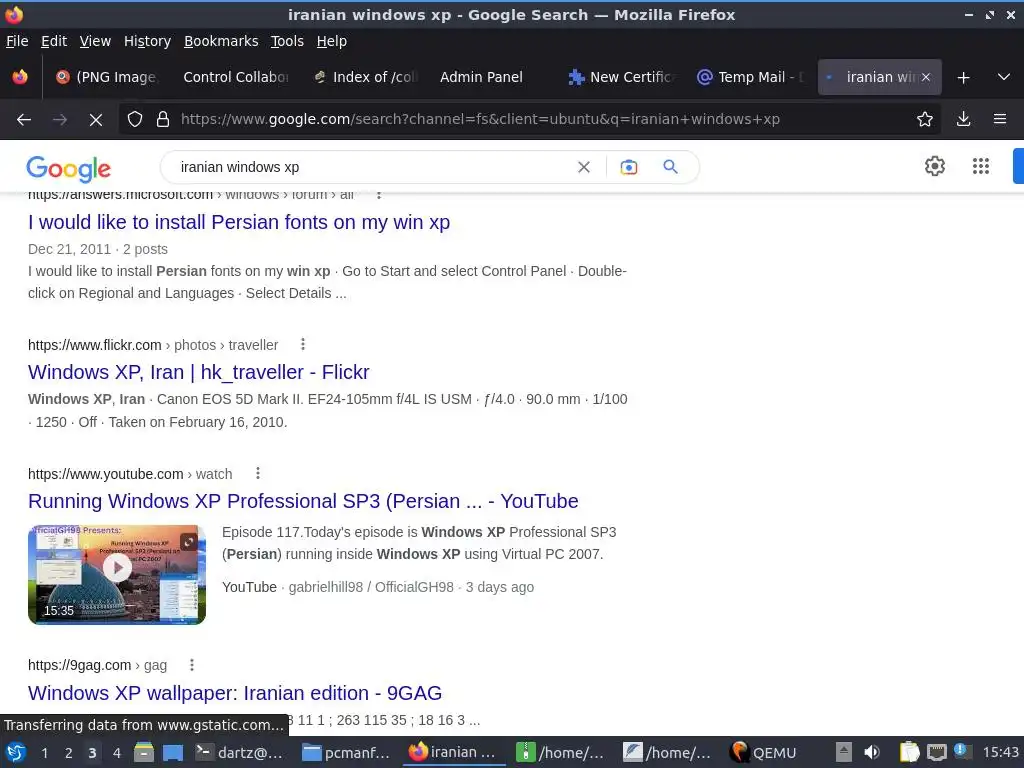Open the Help menu
The width and height of the screenshot is (1024, 768).
332,41
